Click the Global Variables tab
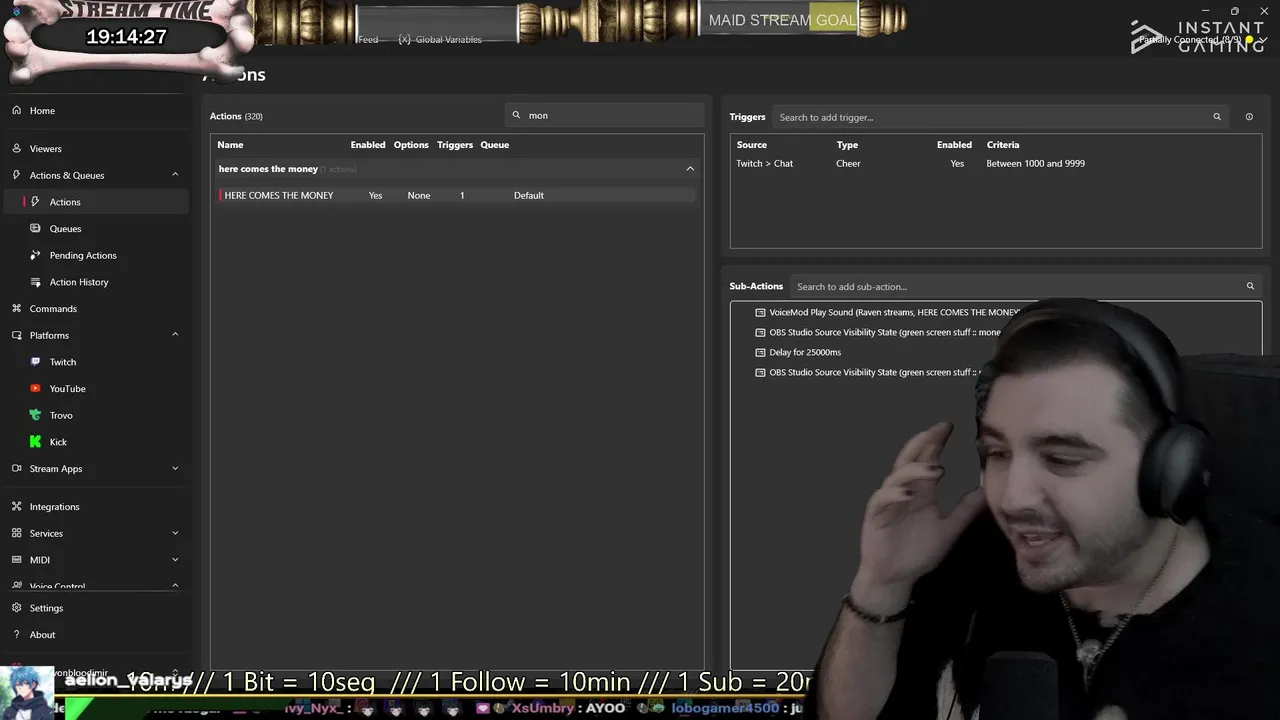The image size is (1280, 720). tap(440, 40)
